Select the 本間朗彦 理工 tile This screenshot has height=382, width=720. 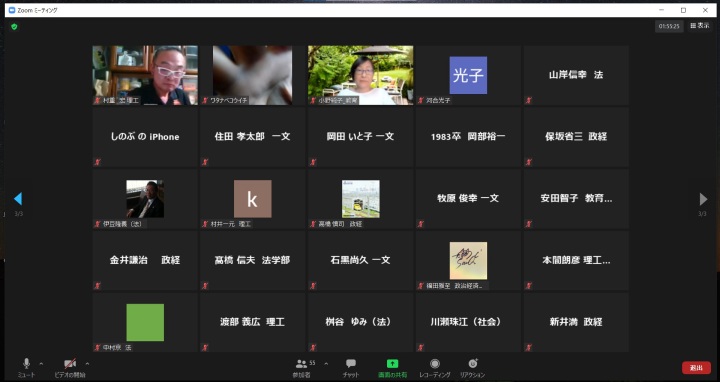(576, 260)
